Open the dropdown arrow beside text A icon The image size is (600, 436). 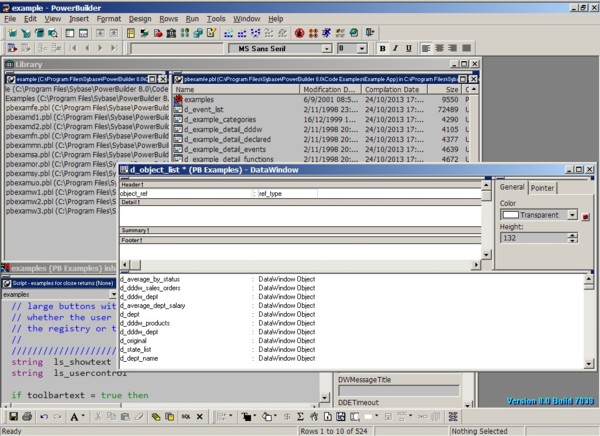point(83,416)
